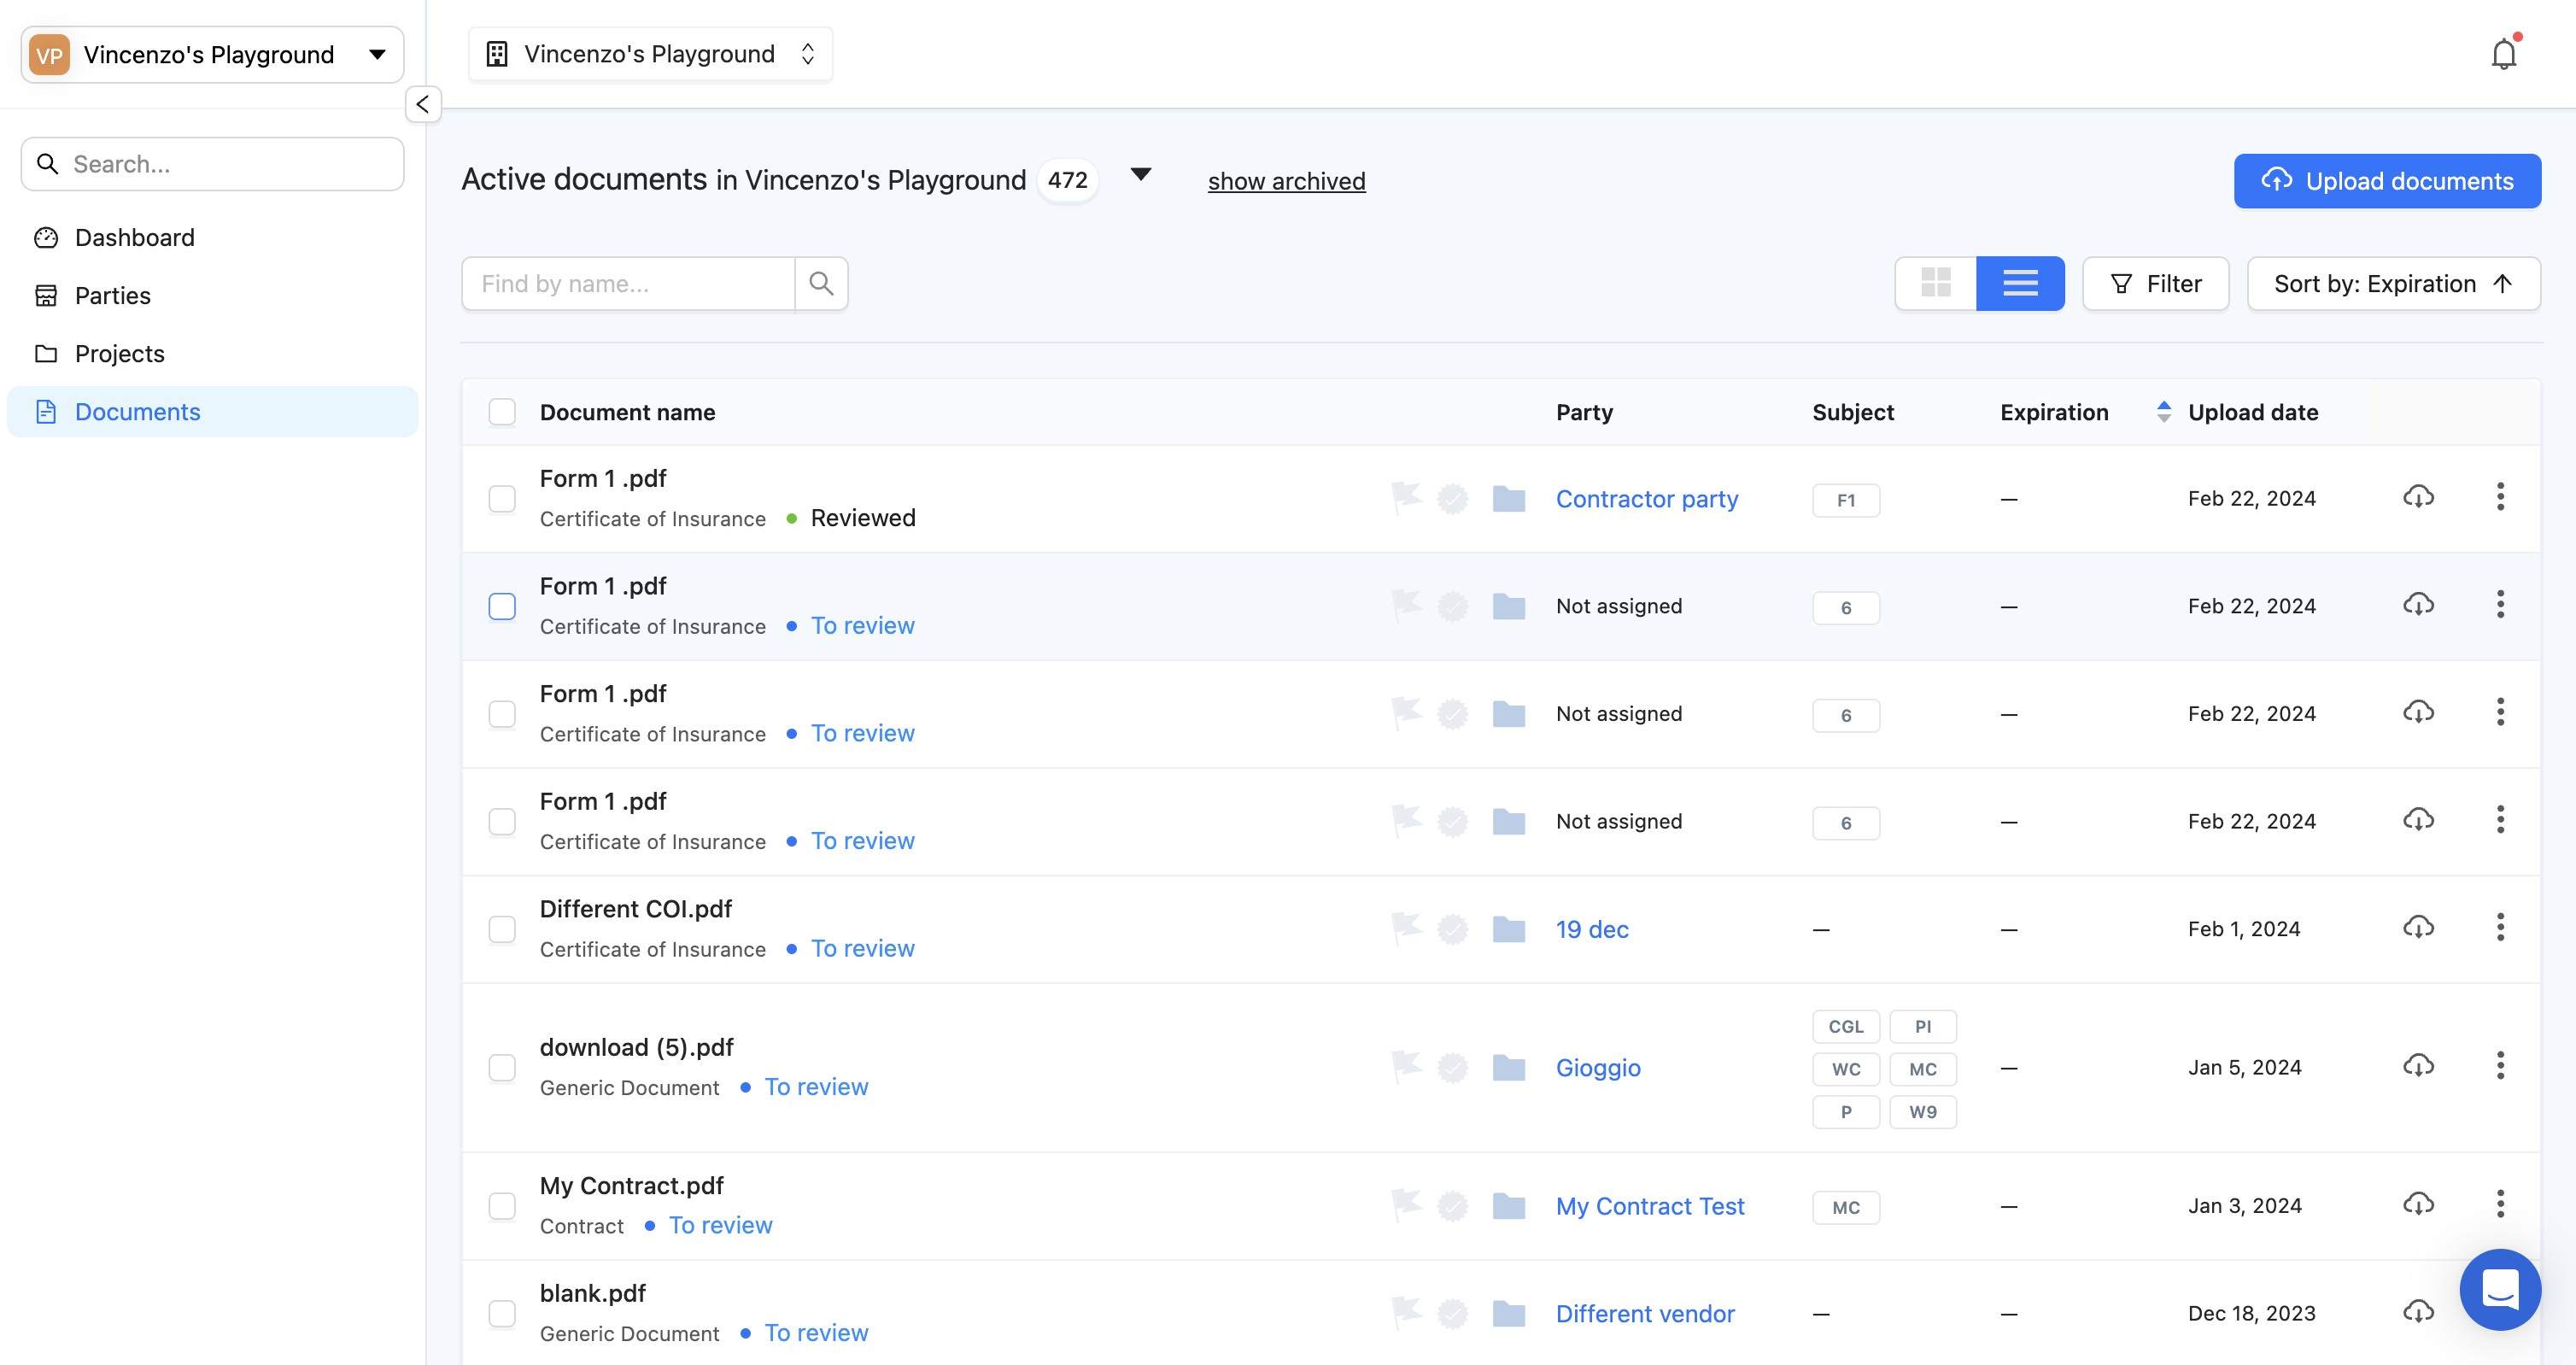Switch to grid view layout

(1935, 284)
